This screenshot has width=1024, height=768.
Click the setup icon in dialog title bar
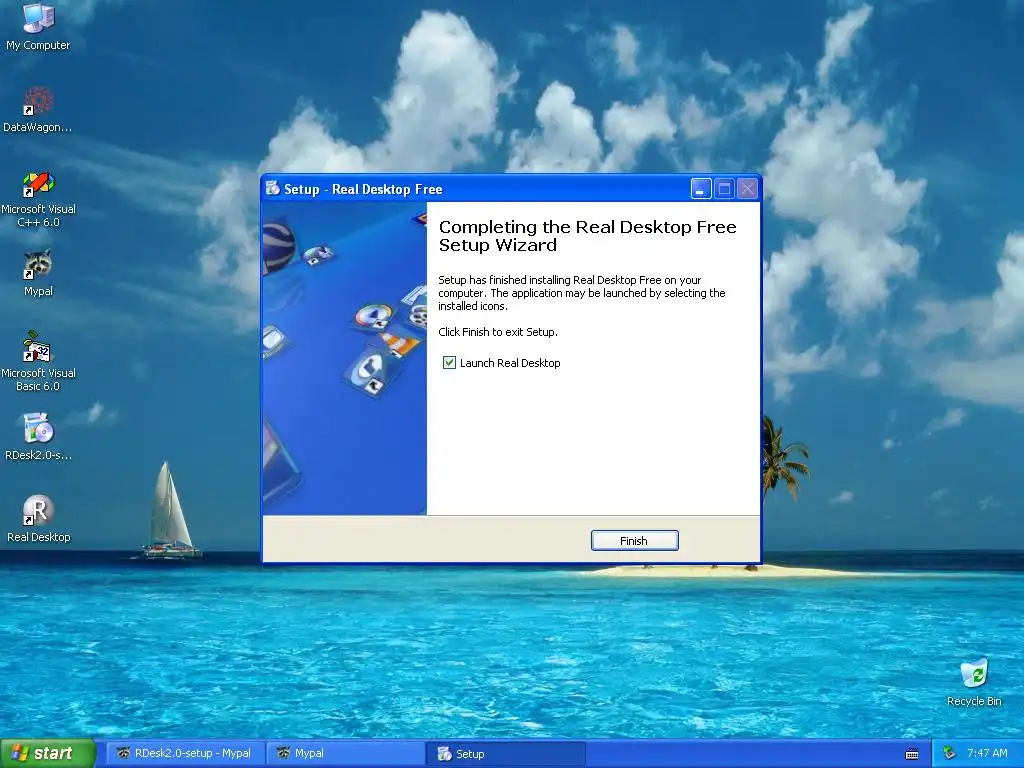(272, 189)
